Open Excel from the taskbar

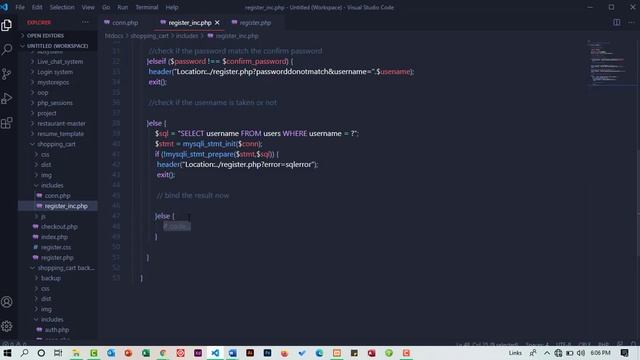[146, 353]
